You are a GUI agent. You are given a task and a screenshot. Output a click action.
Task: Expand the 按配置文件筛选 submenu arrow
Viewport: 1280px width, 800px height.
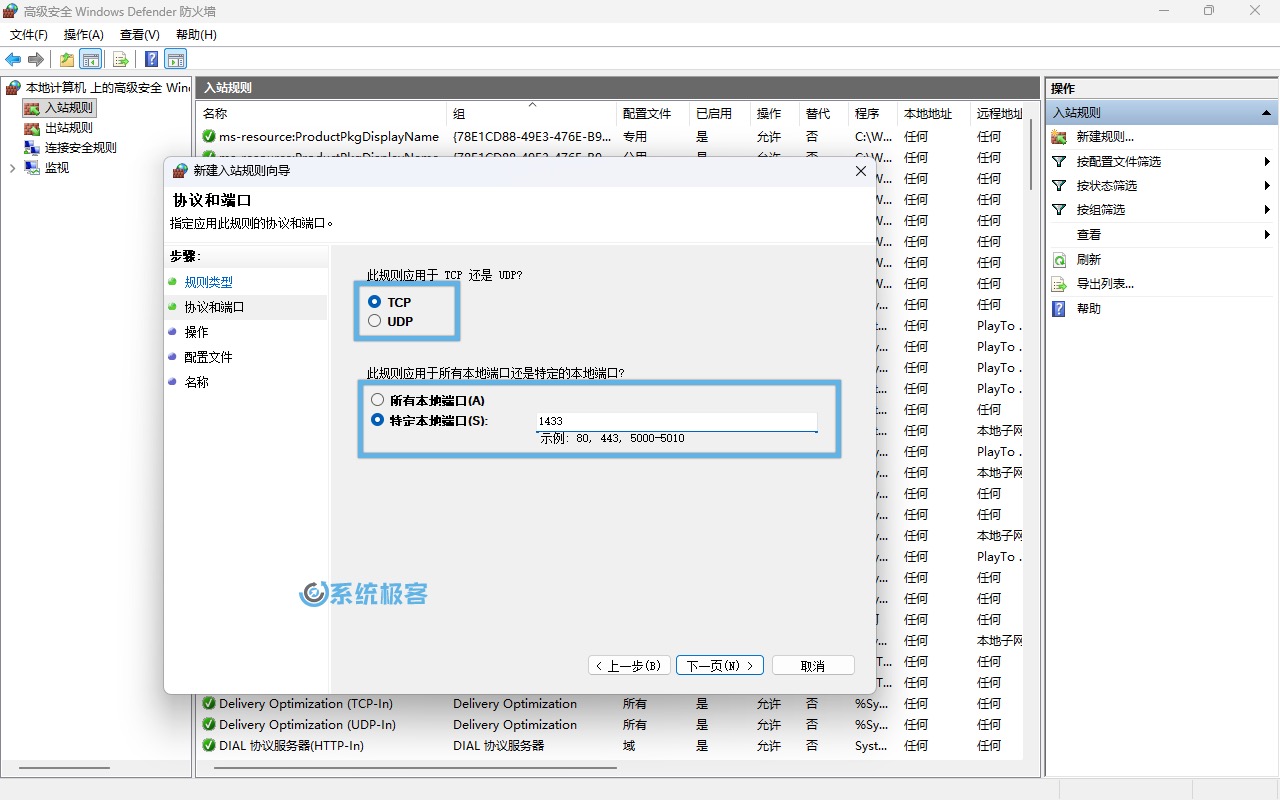1267,162
